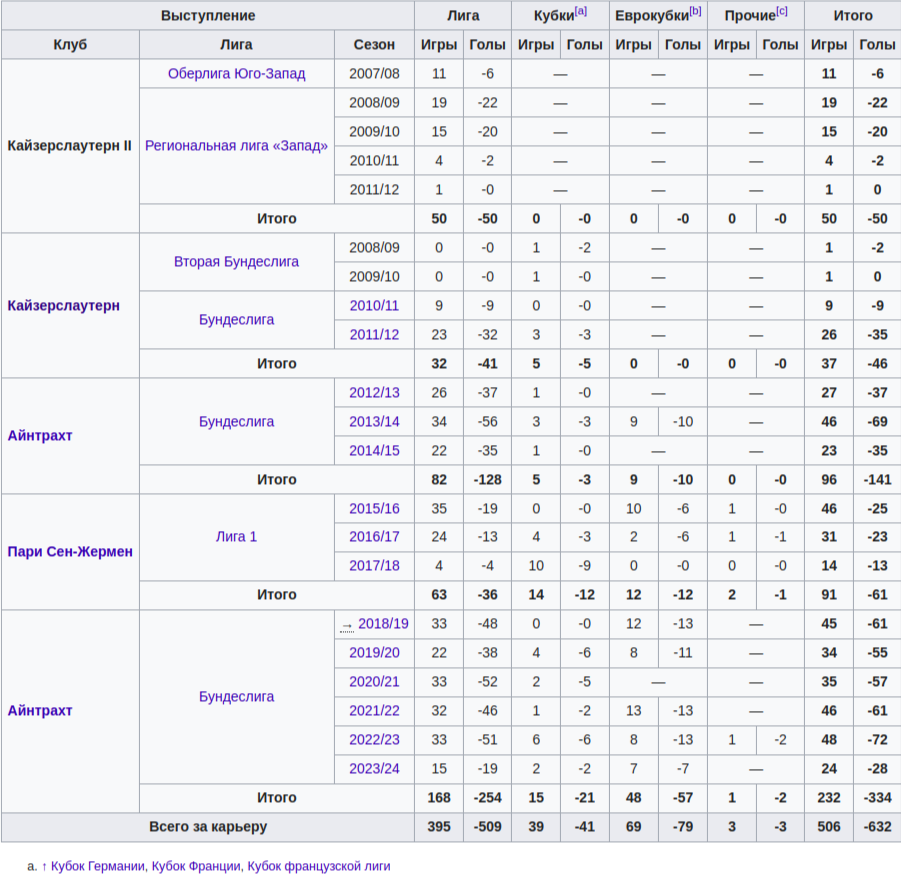Open the 2015/16 season link

coord(374,509)
